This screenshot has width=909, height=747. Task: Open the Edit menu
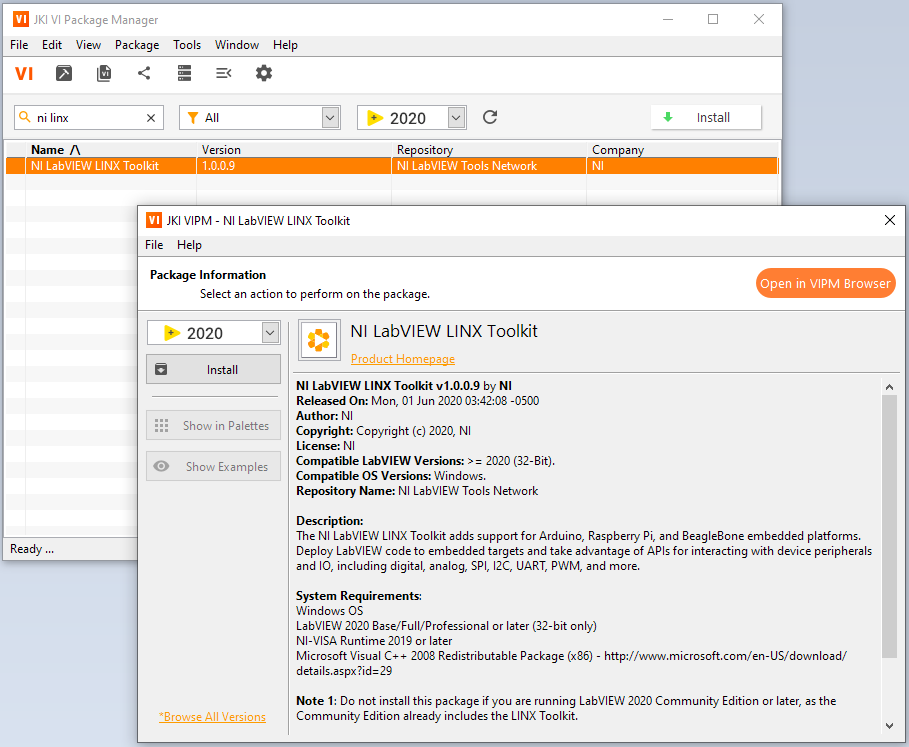[x=52, y=45]
